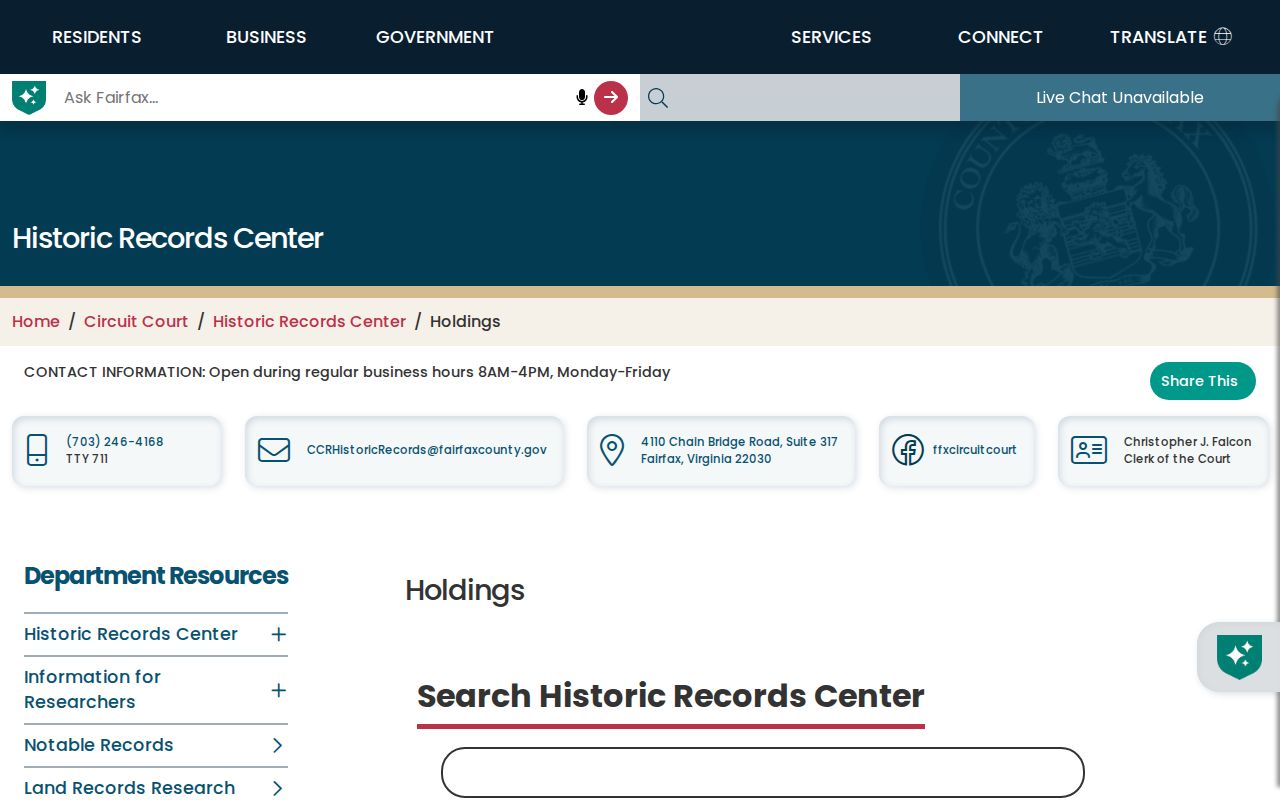Open the Connect menu
The height and width of the screenshot is (800, 1280).
point(1000,37)
